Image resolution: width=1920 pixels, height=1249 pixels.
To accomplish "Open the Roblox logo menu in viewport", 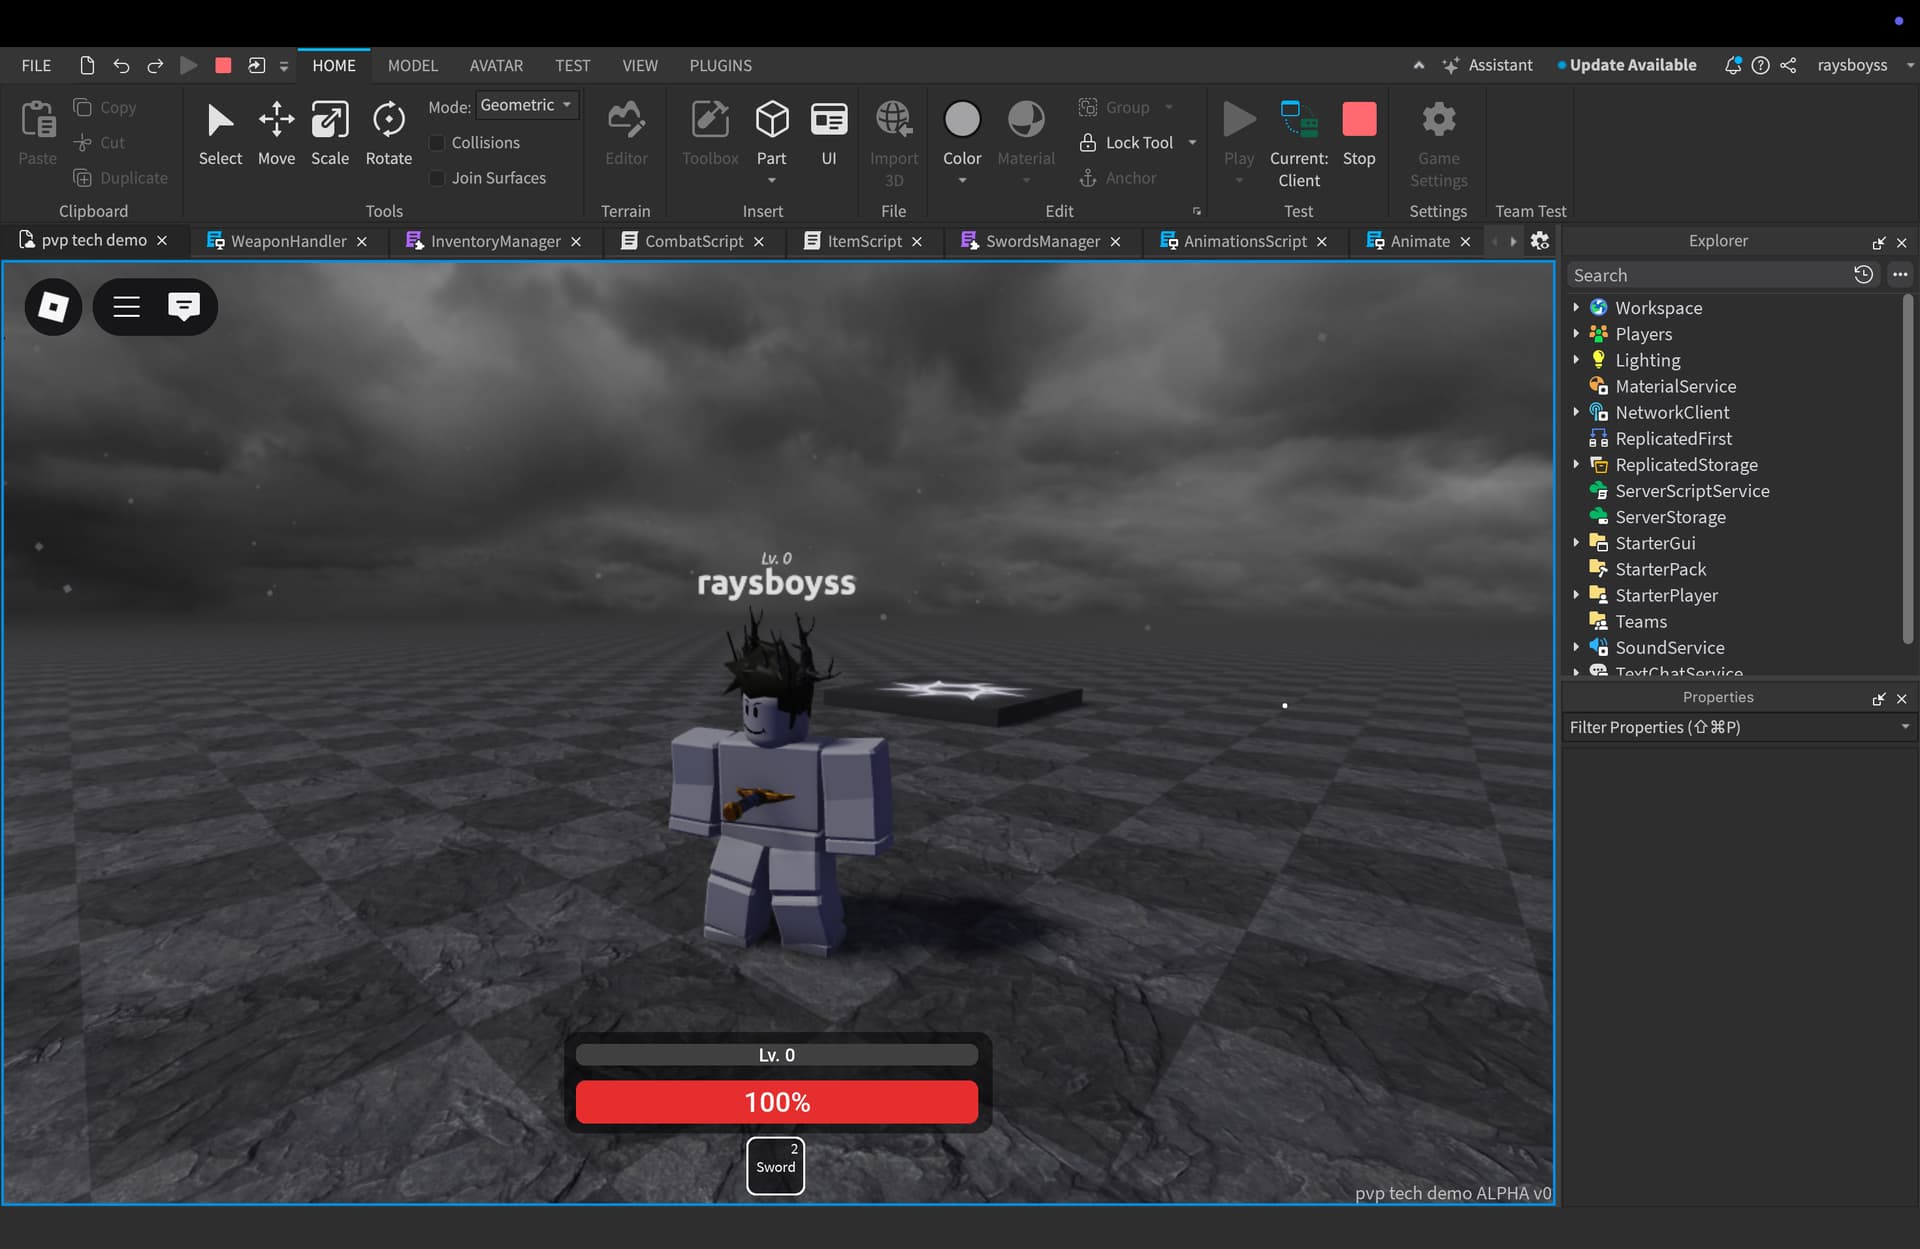I will [53, 306].
